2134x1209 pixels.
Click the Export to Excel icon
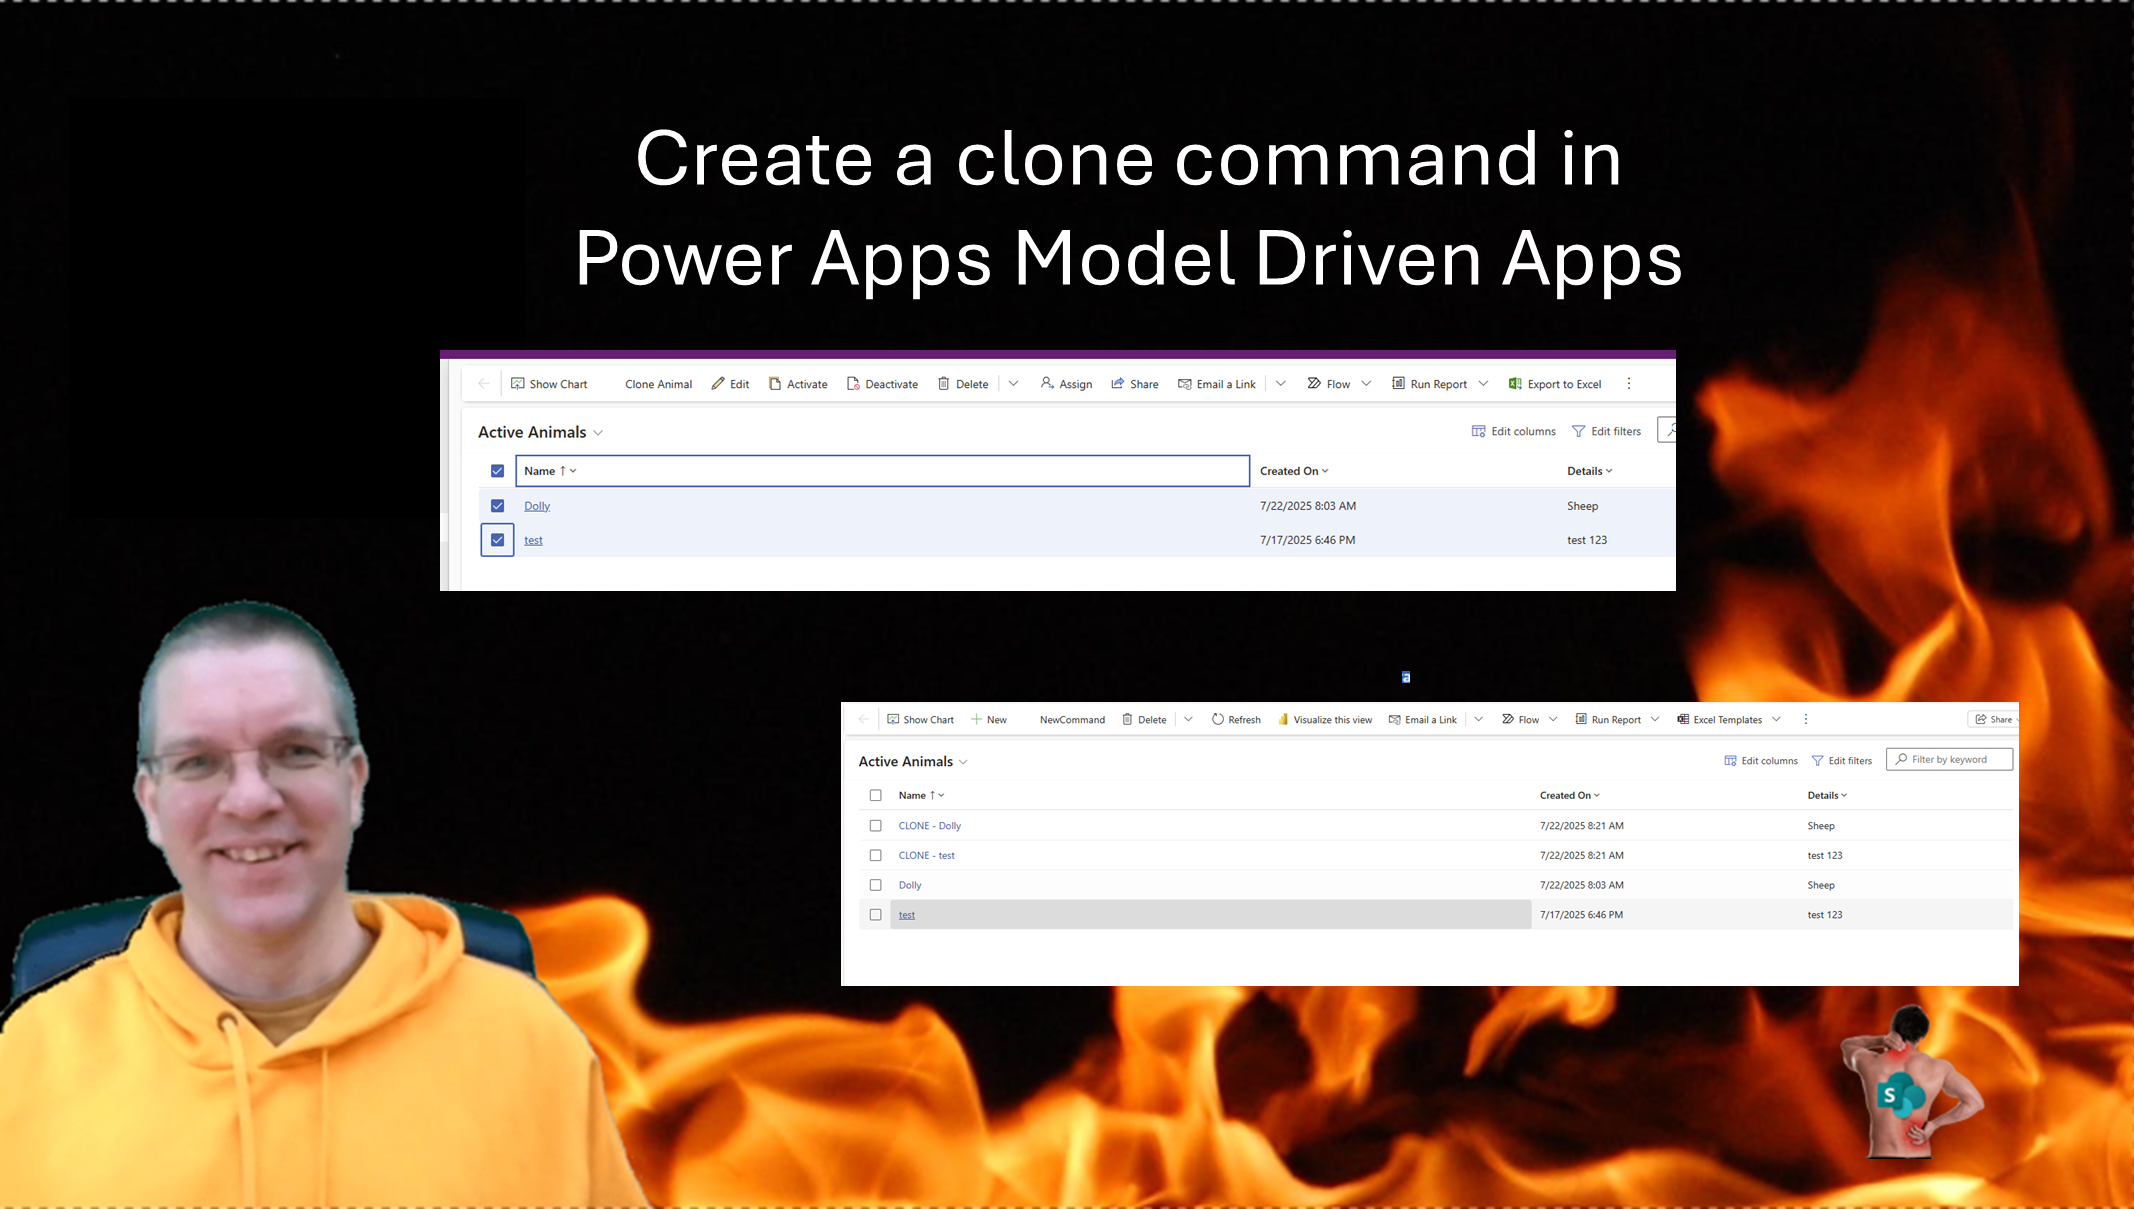(1515, 384)
